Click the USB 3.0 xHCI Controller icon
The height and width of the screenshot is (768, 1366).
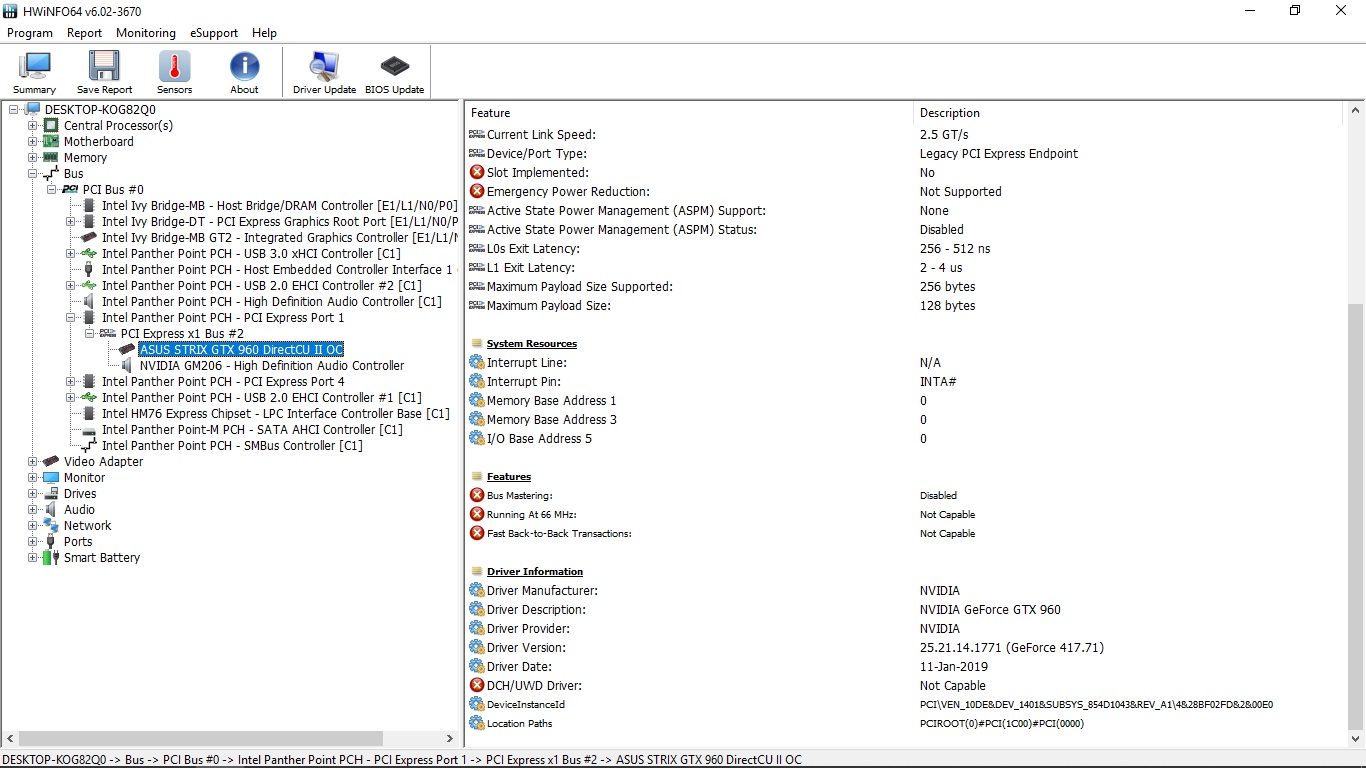(x=89, y=254)
